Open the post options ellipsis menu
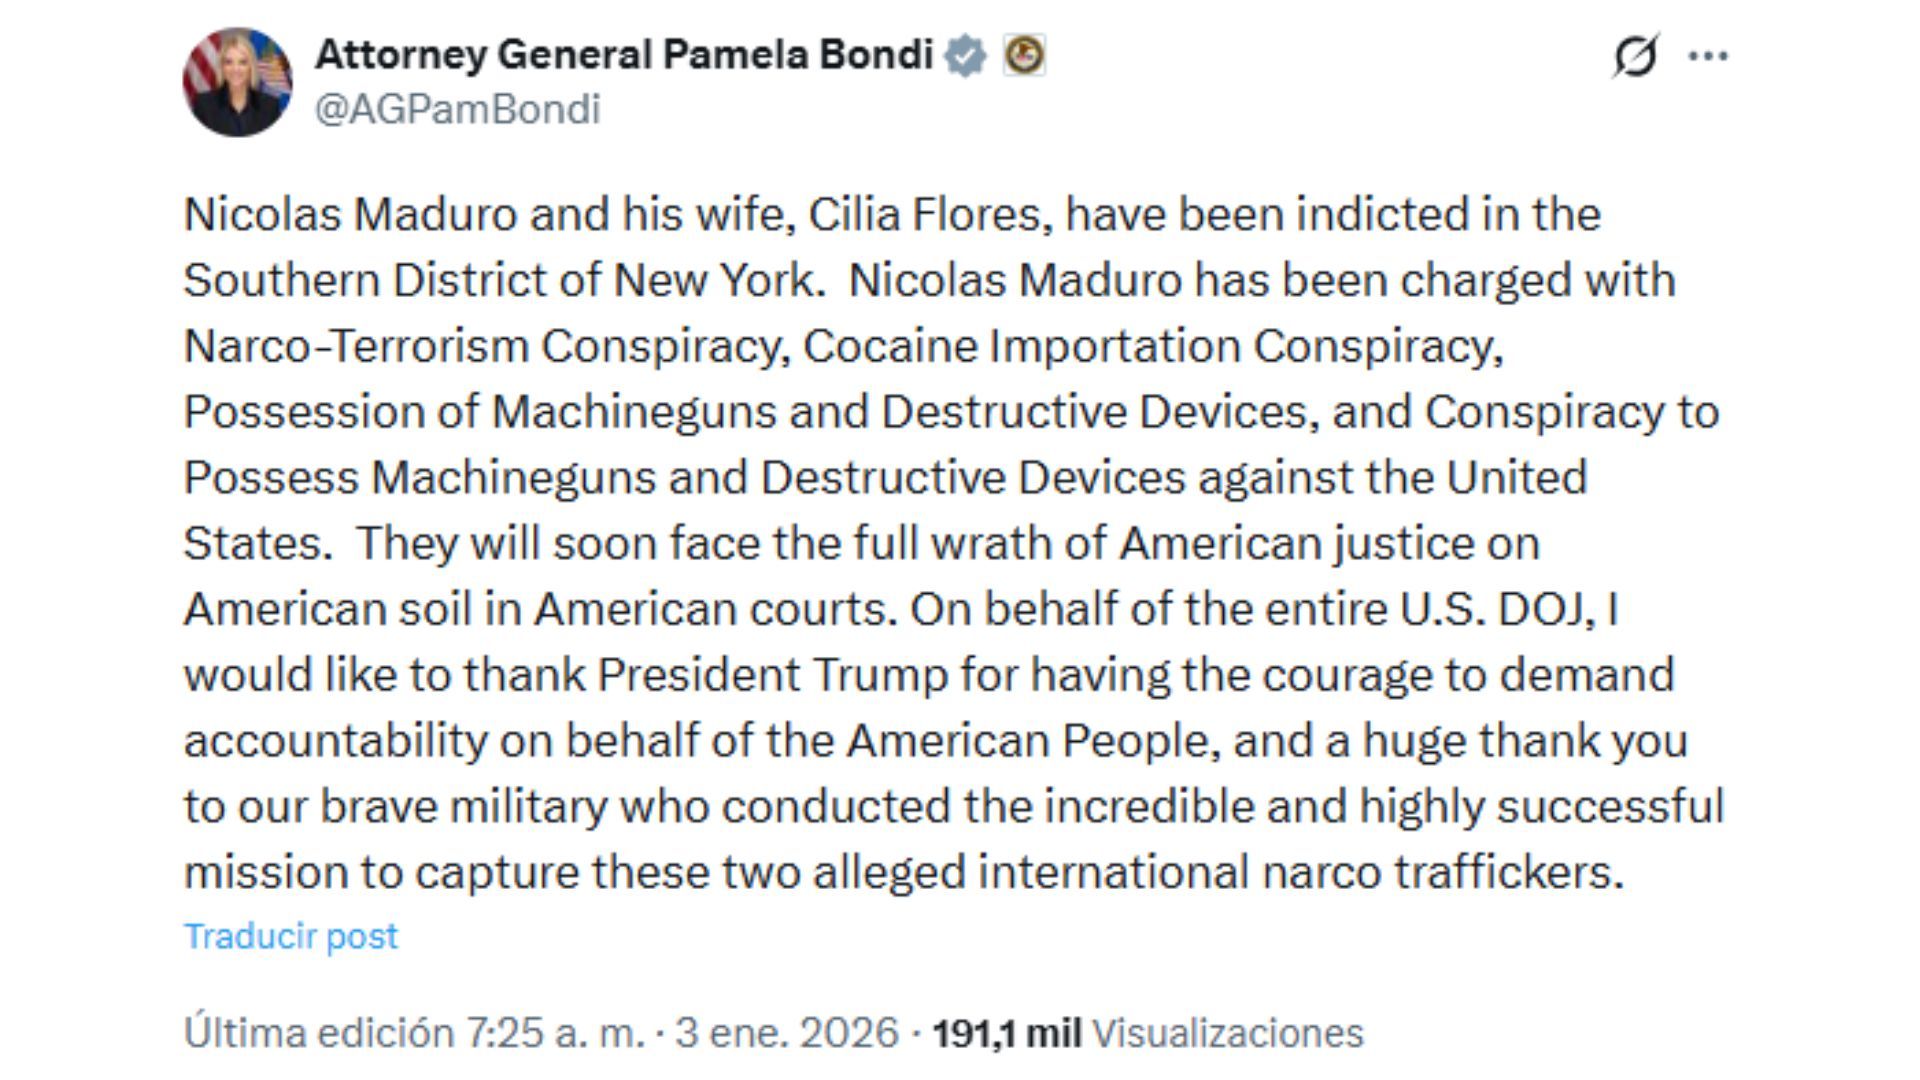 tap(1707, 57)
